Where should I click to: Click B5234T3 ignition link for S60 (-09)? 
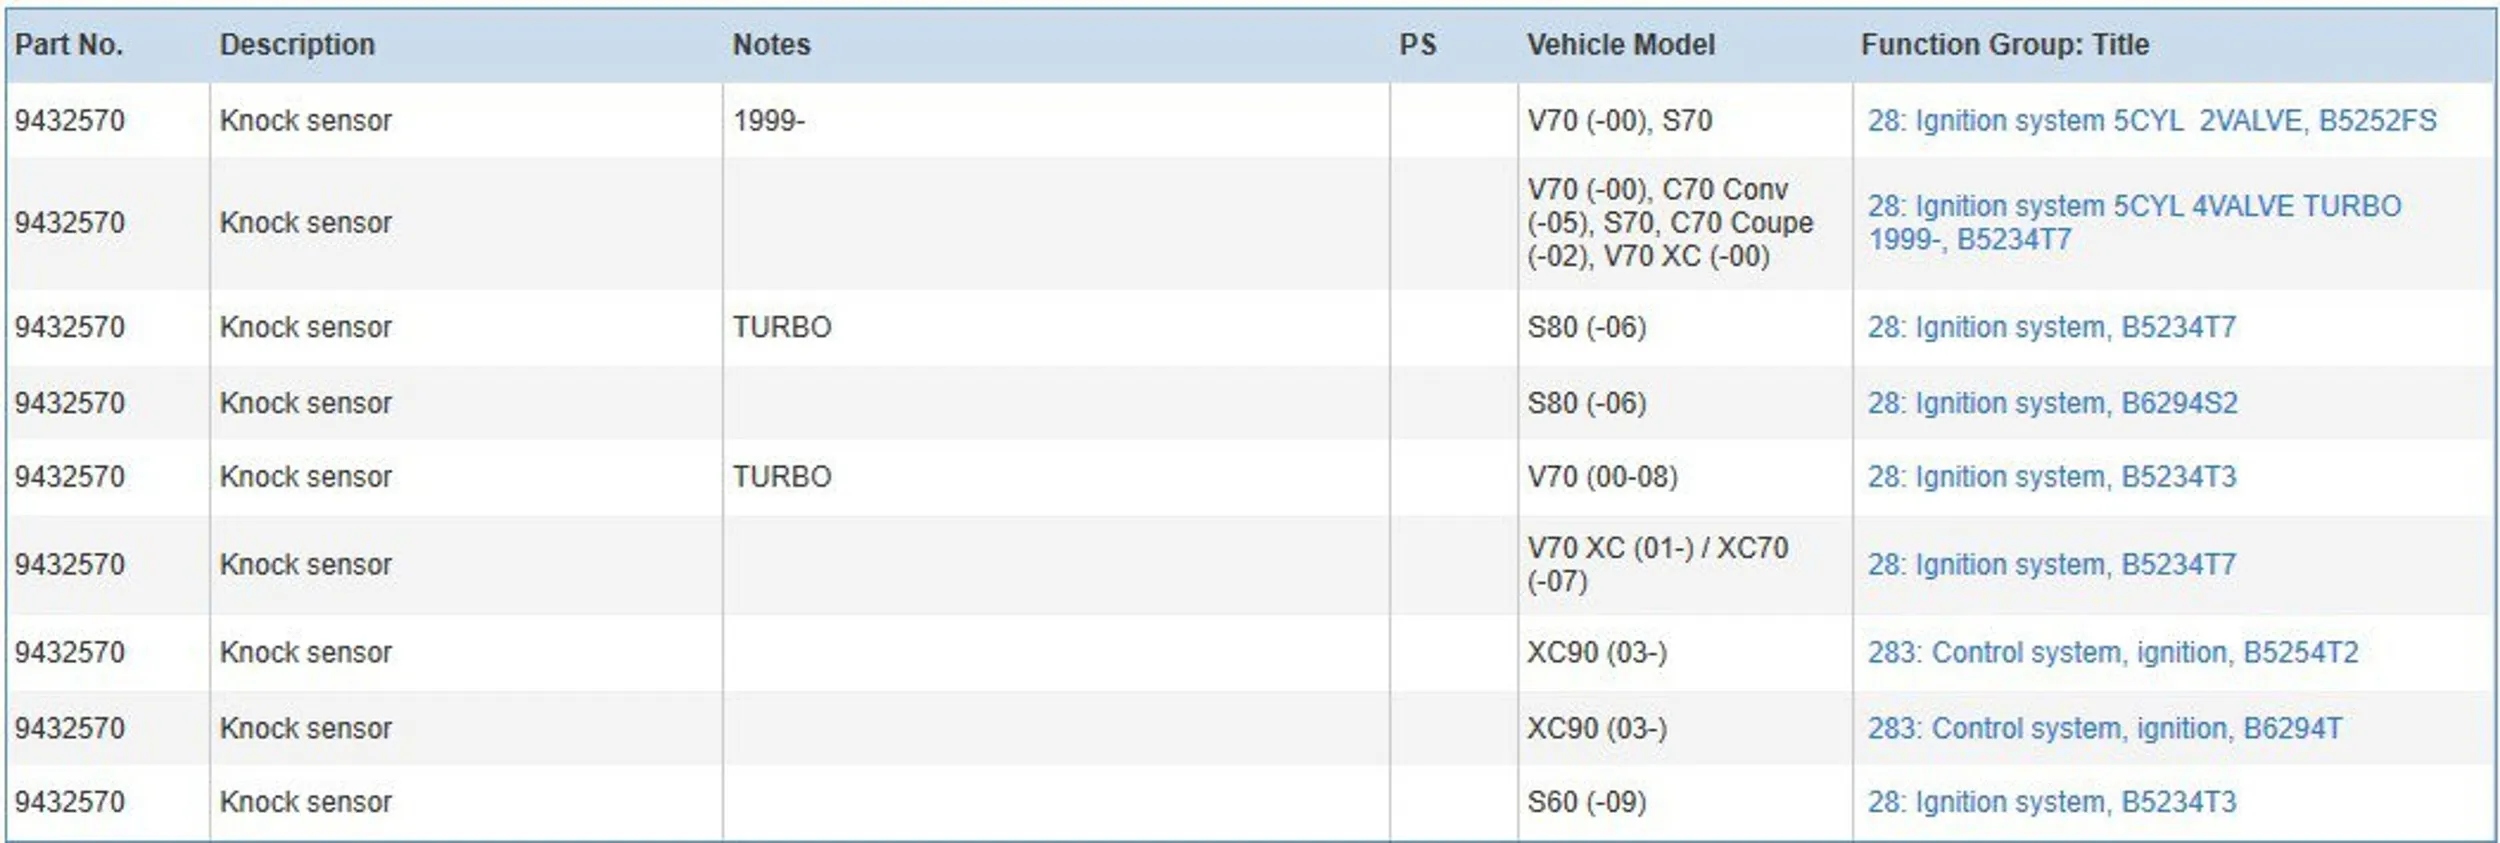(2051, 802)
